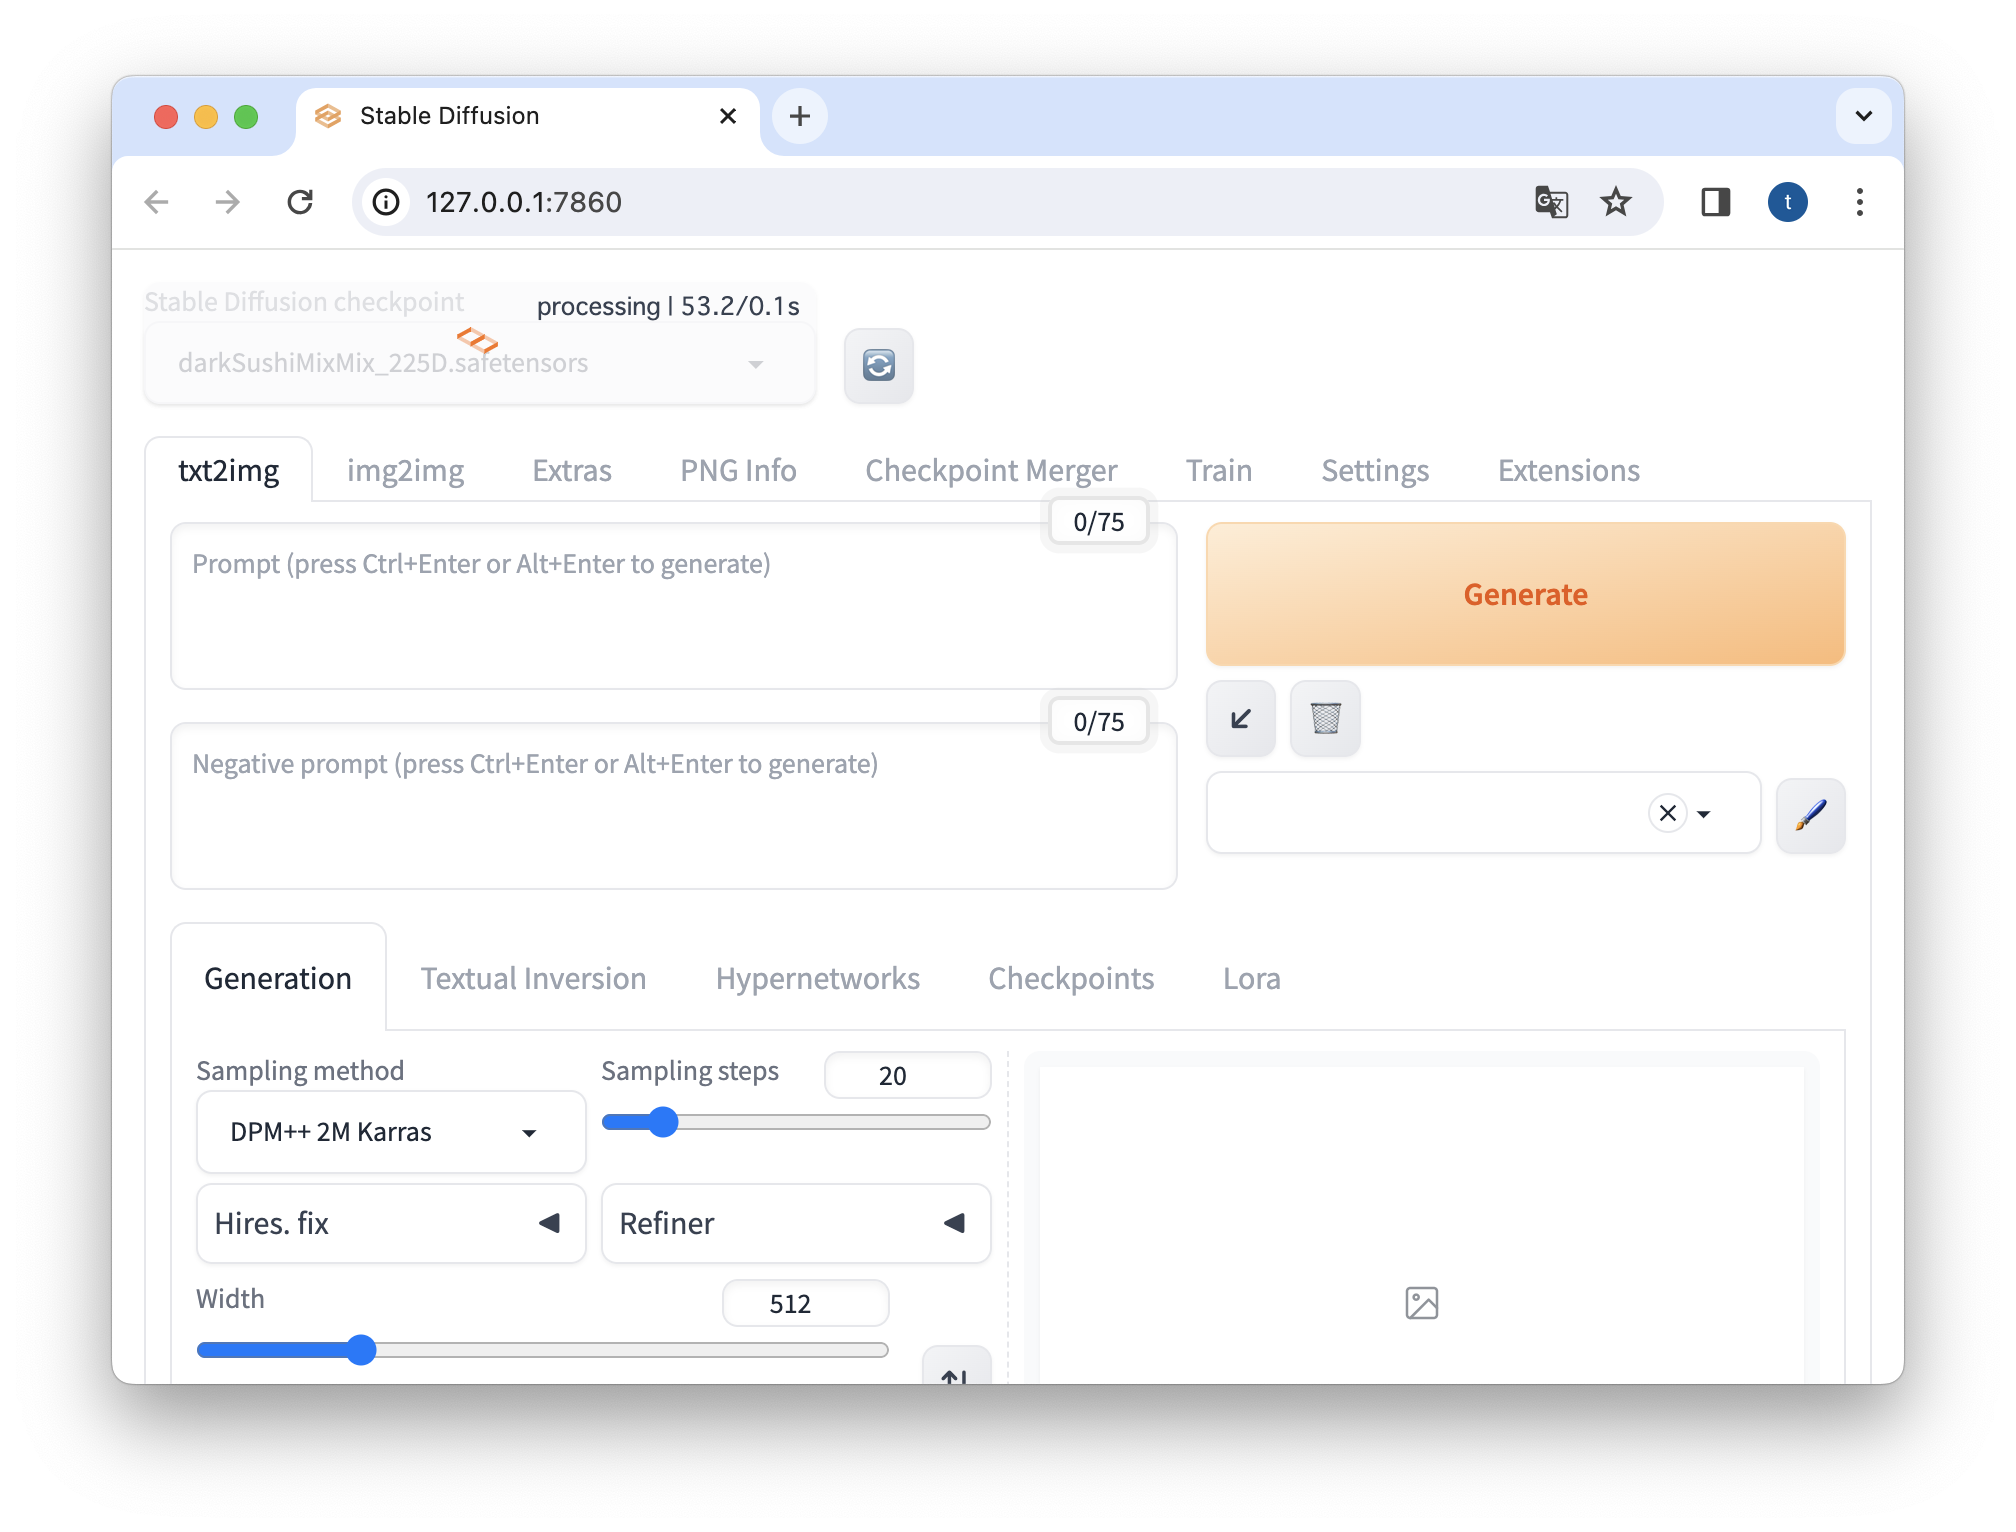Reload the page with the refresh icon
This screenshot has height=1532, width=2016.
[300, 202]
